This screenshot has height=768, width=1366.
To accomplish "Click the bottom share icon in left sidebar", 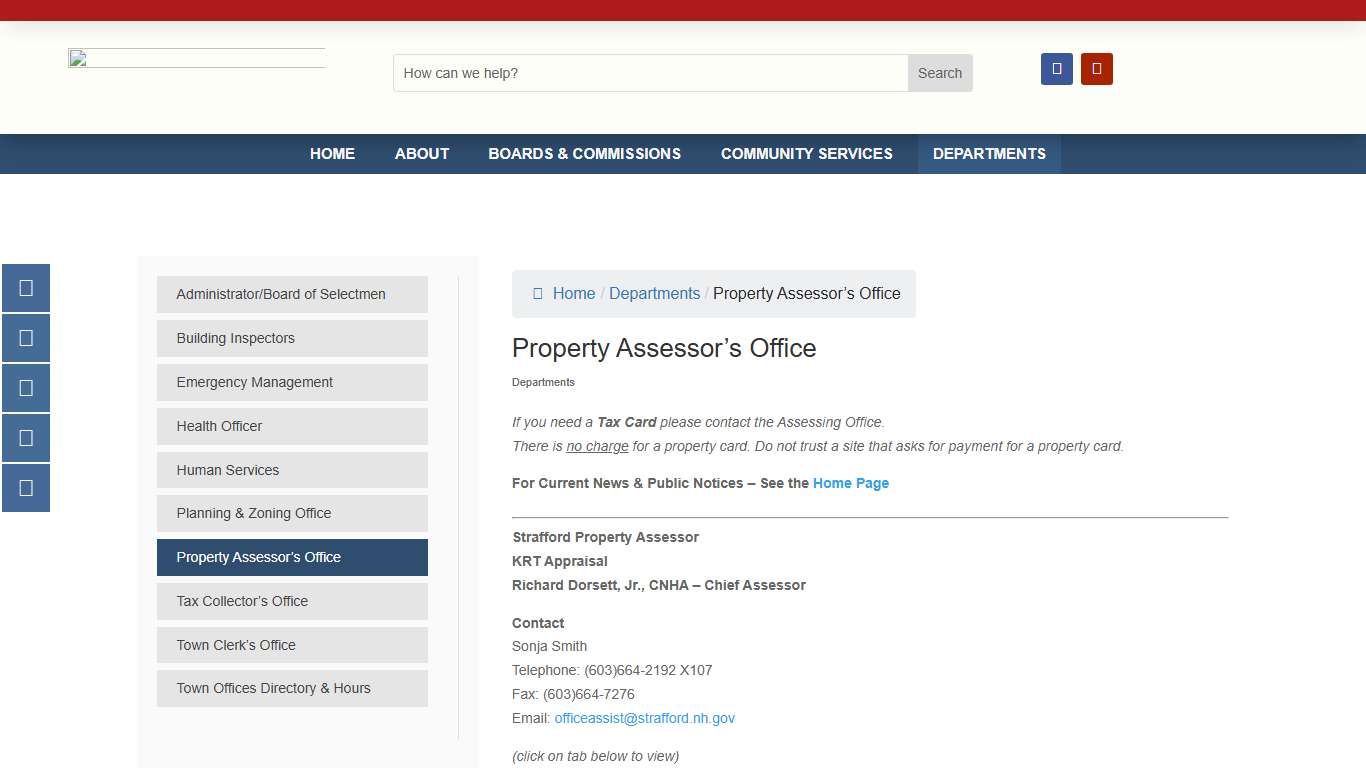I will coord(26,488).
